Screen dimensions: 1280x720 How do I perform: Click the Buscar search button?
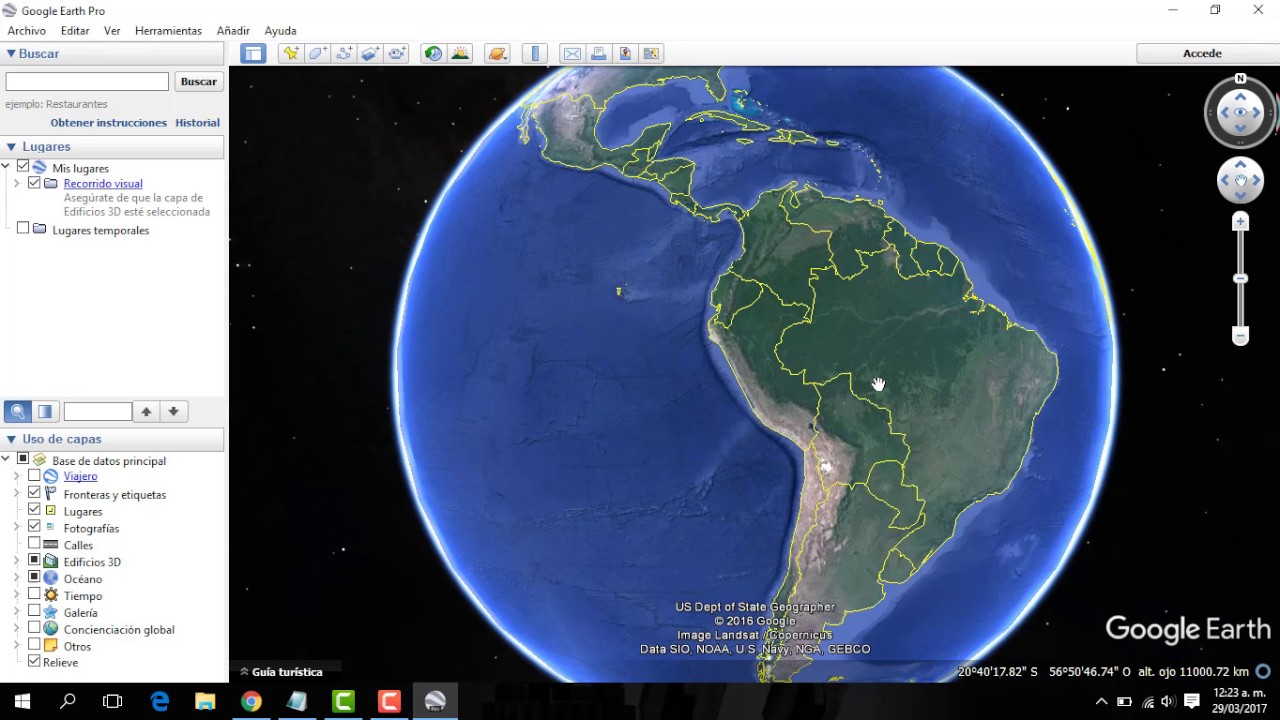point(199,82)
